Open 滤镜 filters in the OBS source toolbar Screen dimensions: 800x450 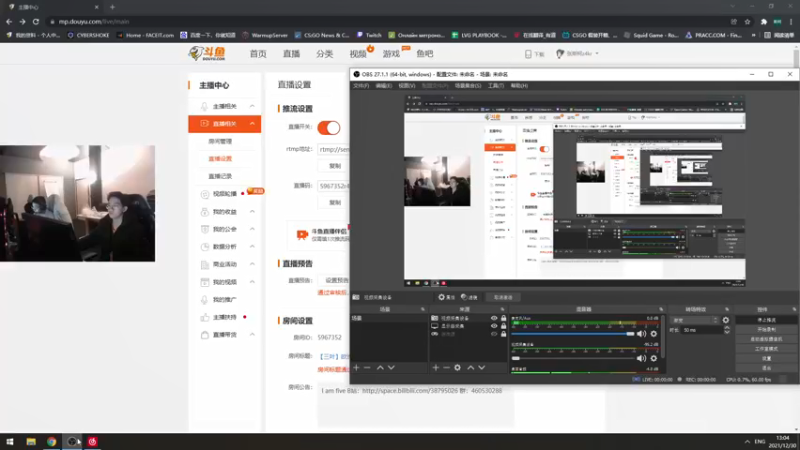click(x=469, y=297)
